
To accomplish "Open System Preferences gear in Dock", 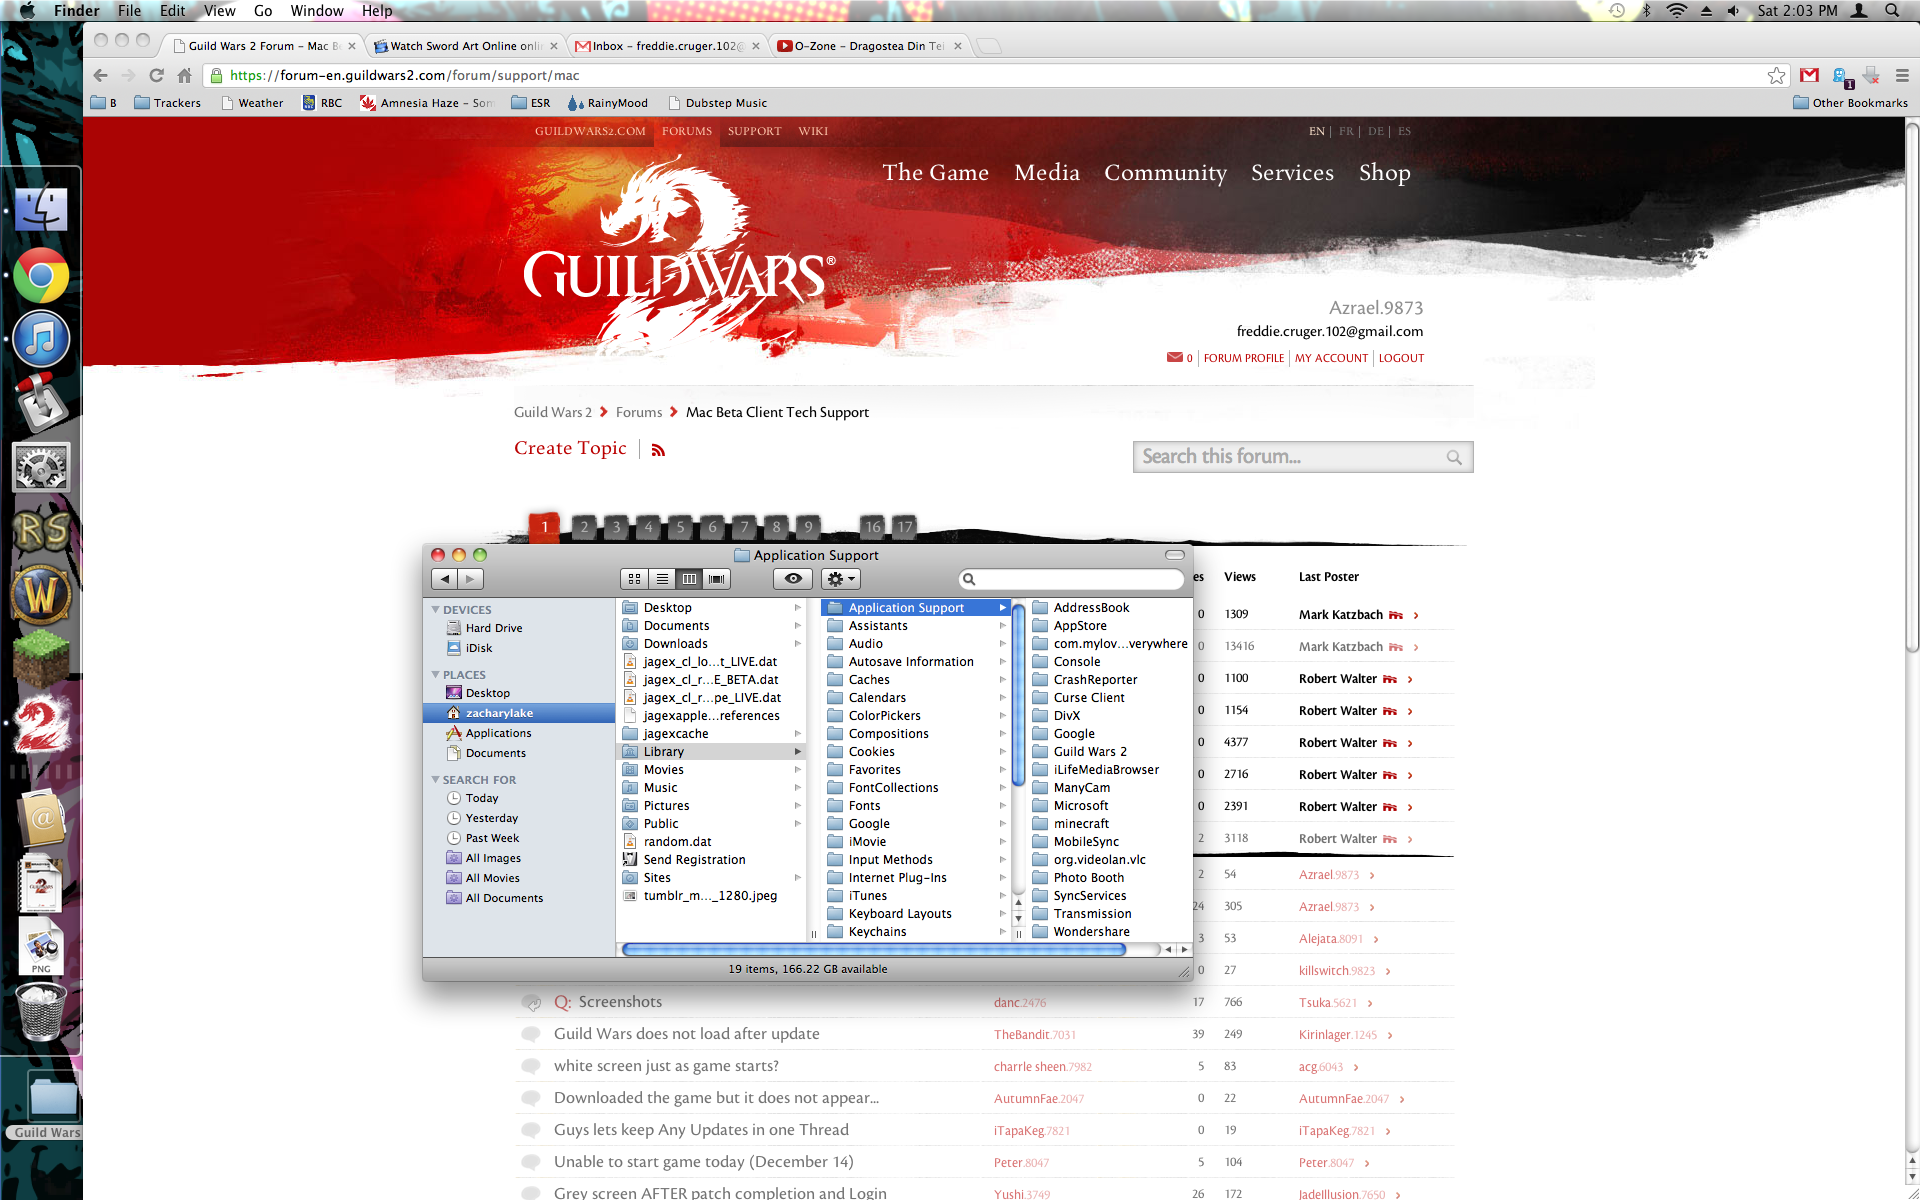I will (41, 467).
